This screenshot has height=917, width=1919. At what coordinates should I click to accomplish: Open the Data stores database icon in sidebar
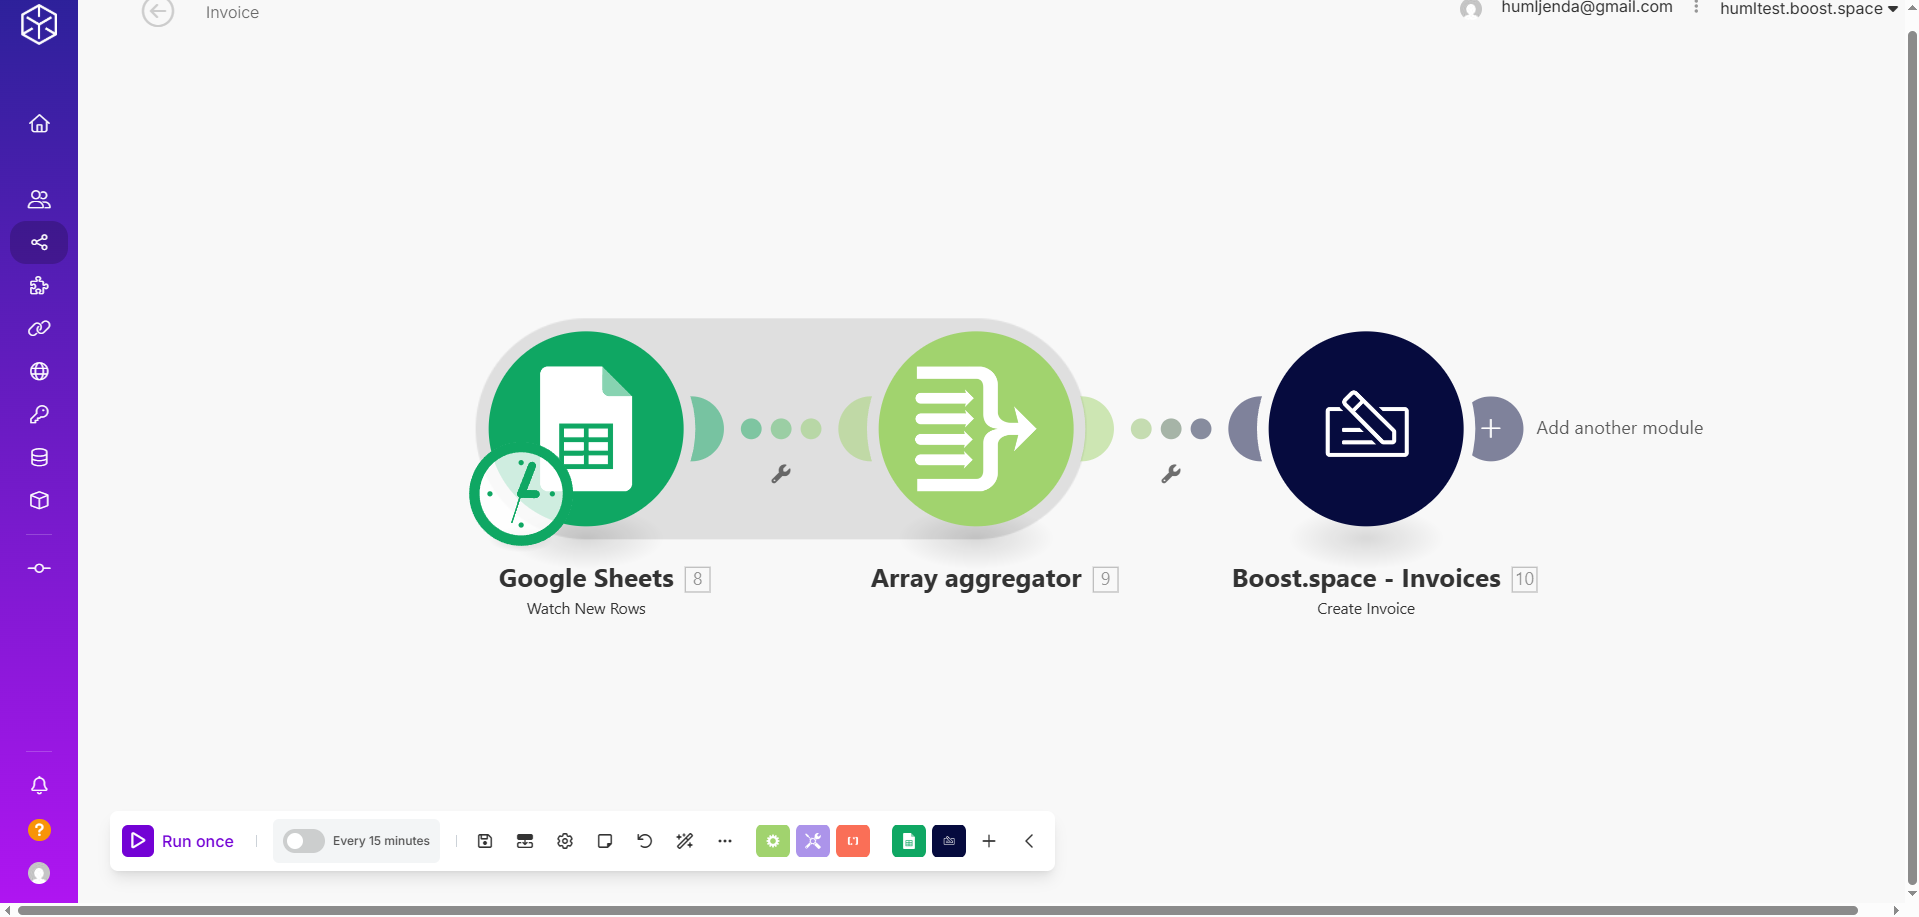[39, 457]
